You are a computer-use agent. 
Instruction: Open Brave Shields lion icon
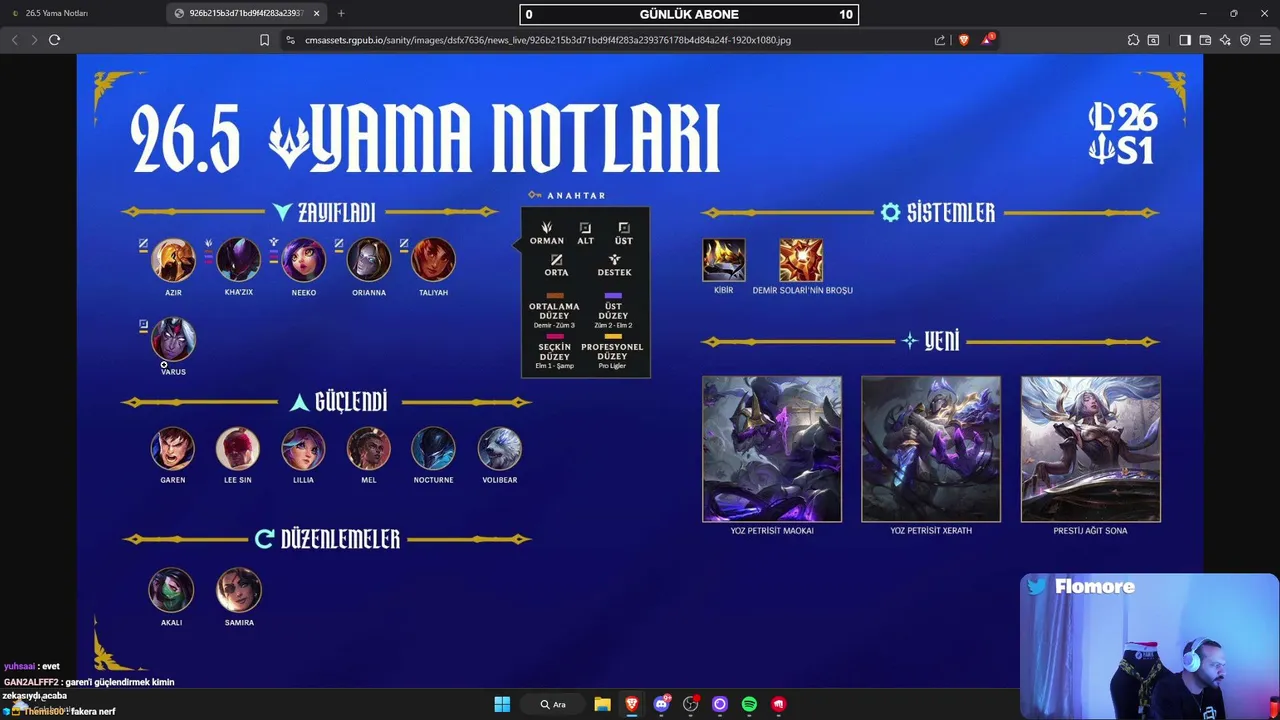pyautogui.click(x=964, y=40)
